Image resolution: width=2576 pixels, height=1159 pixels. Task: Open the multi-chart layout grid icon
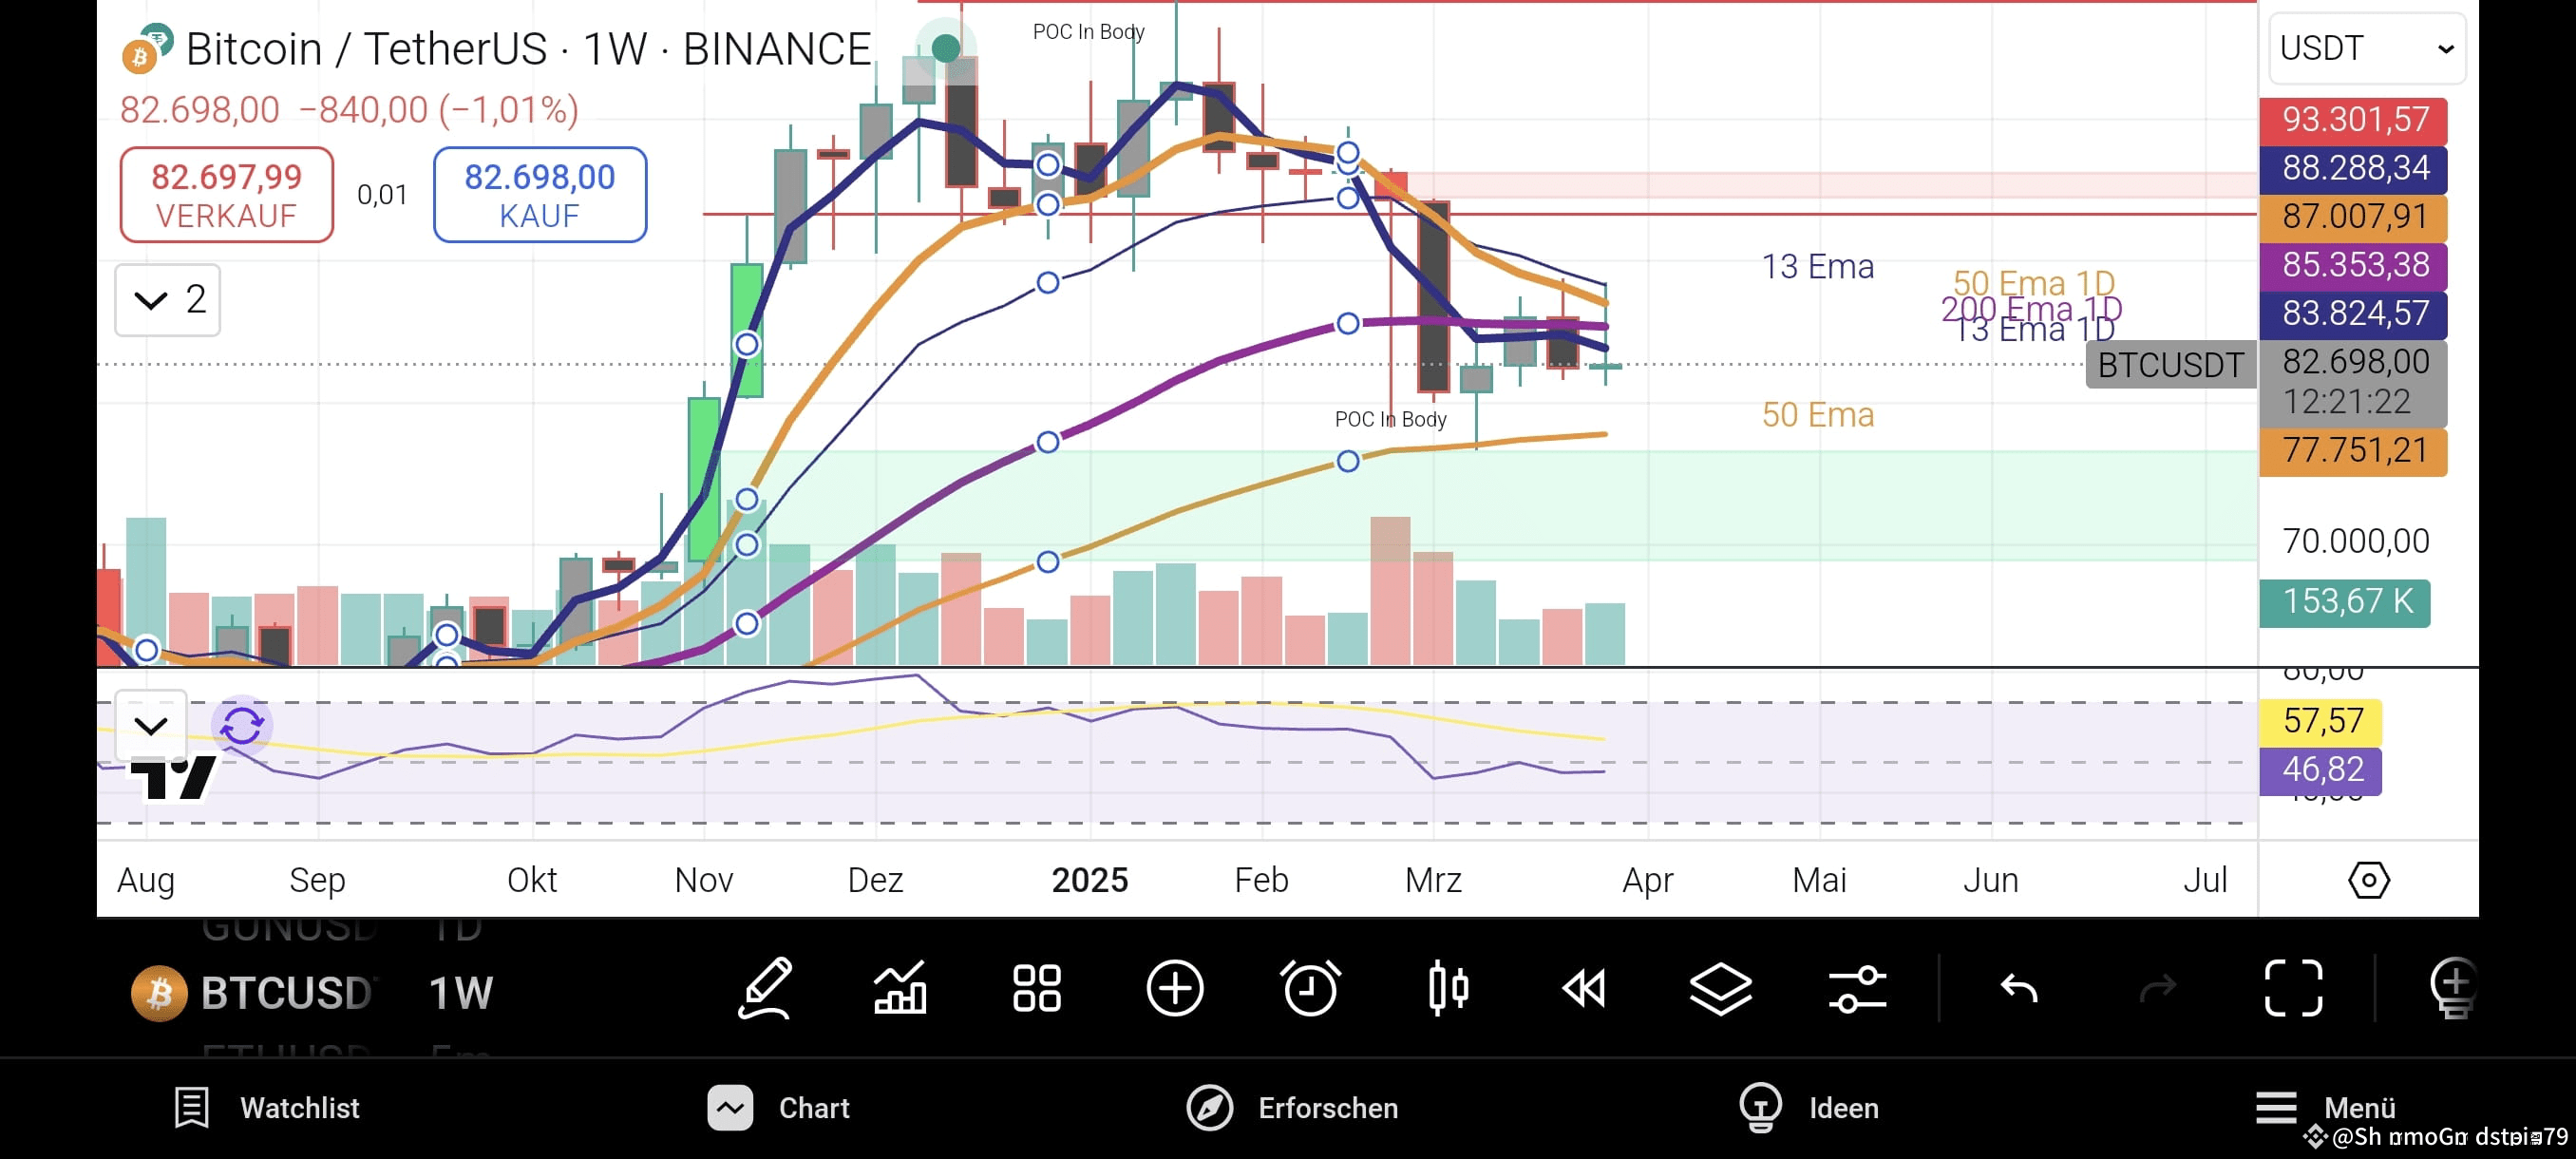(1037, 989)
